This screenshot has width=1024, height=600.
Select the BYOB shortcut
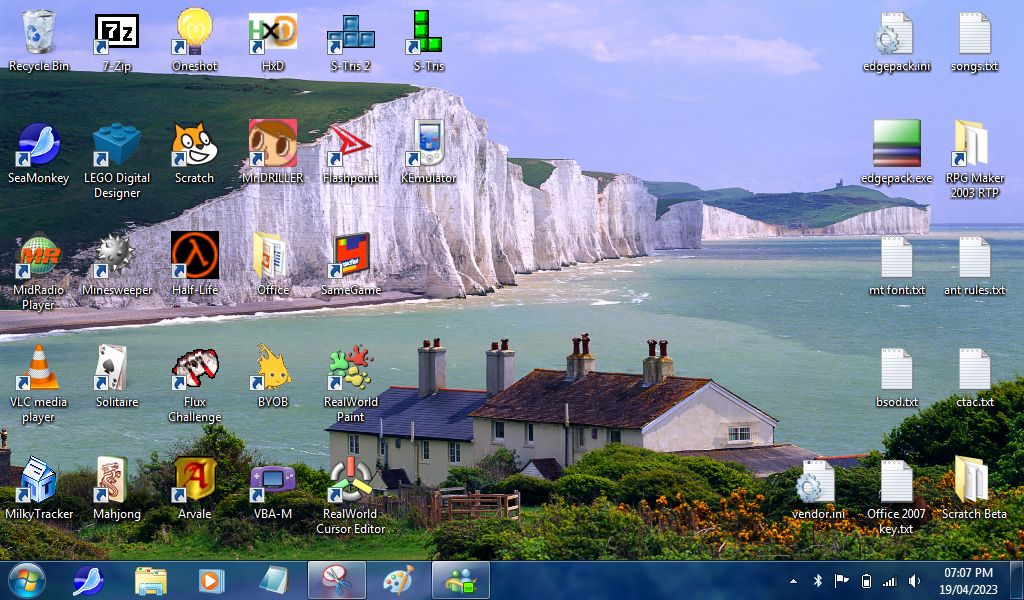click(x=272, y=368)
